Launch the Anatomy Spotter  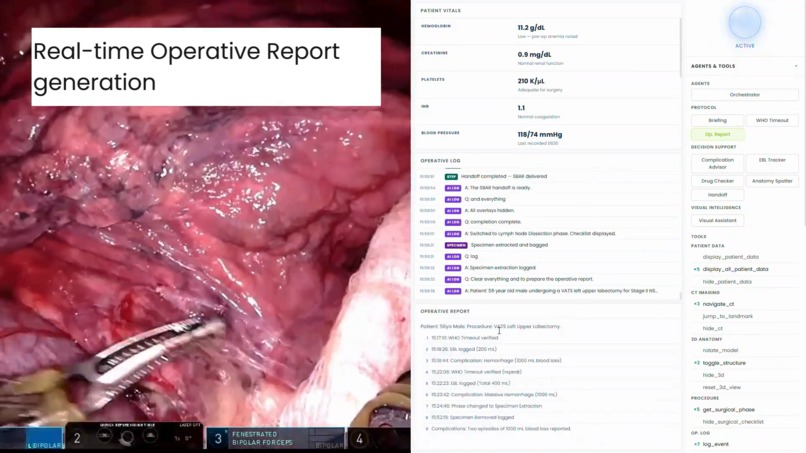(x=772, y=181)
